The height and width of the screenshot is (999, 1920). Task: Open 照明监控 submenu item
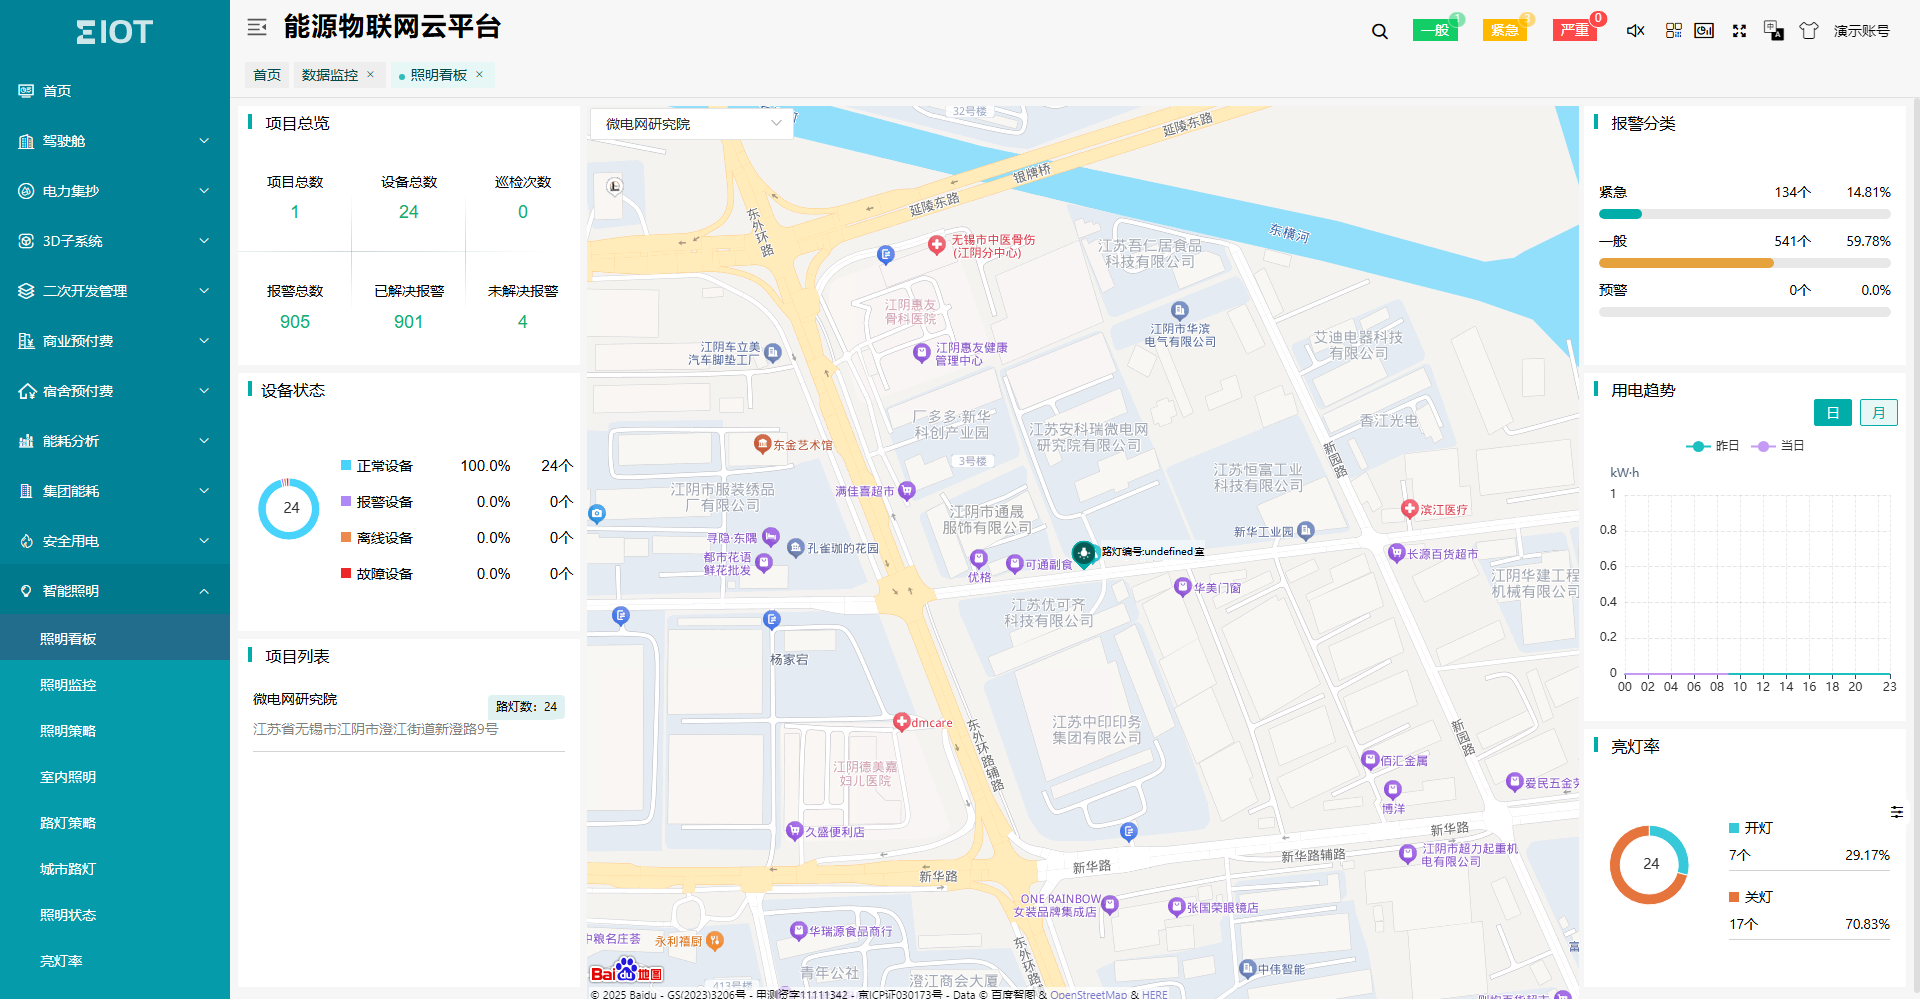coord(115,685)
